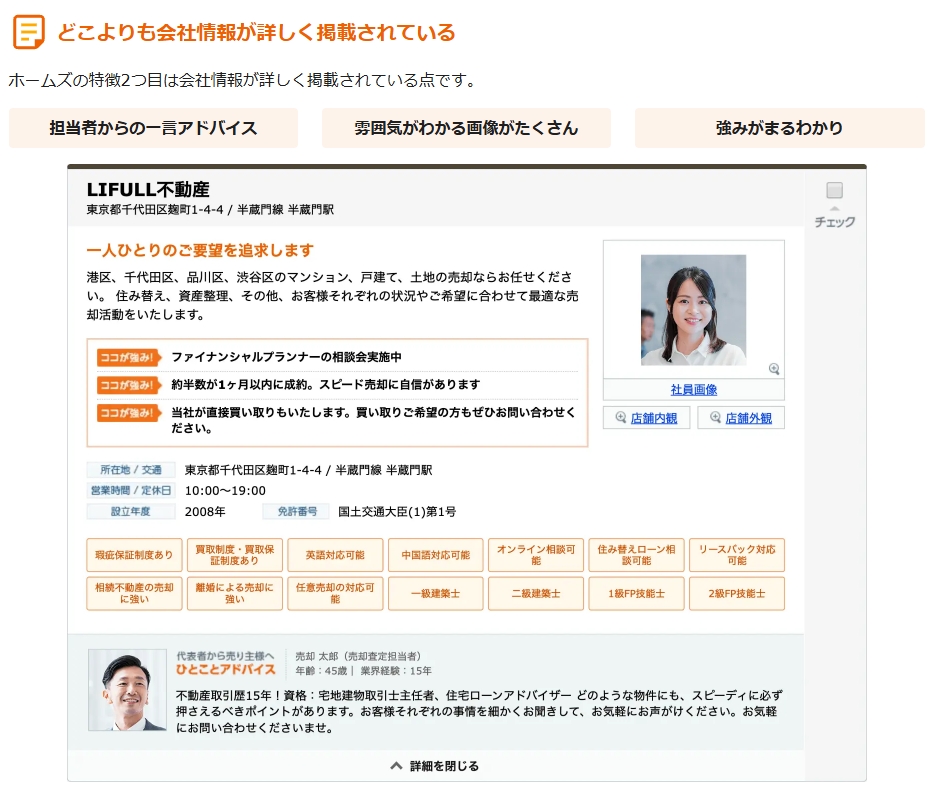Collapse details via 詳細を閉じる
Viewport: 940px width, 795px height.
[444, 766]
